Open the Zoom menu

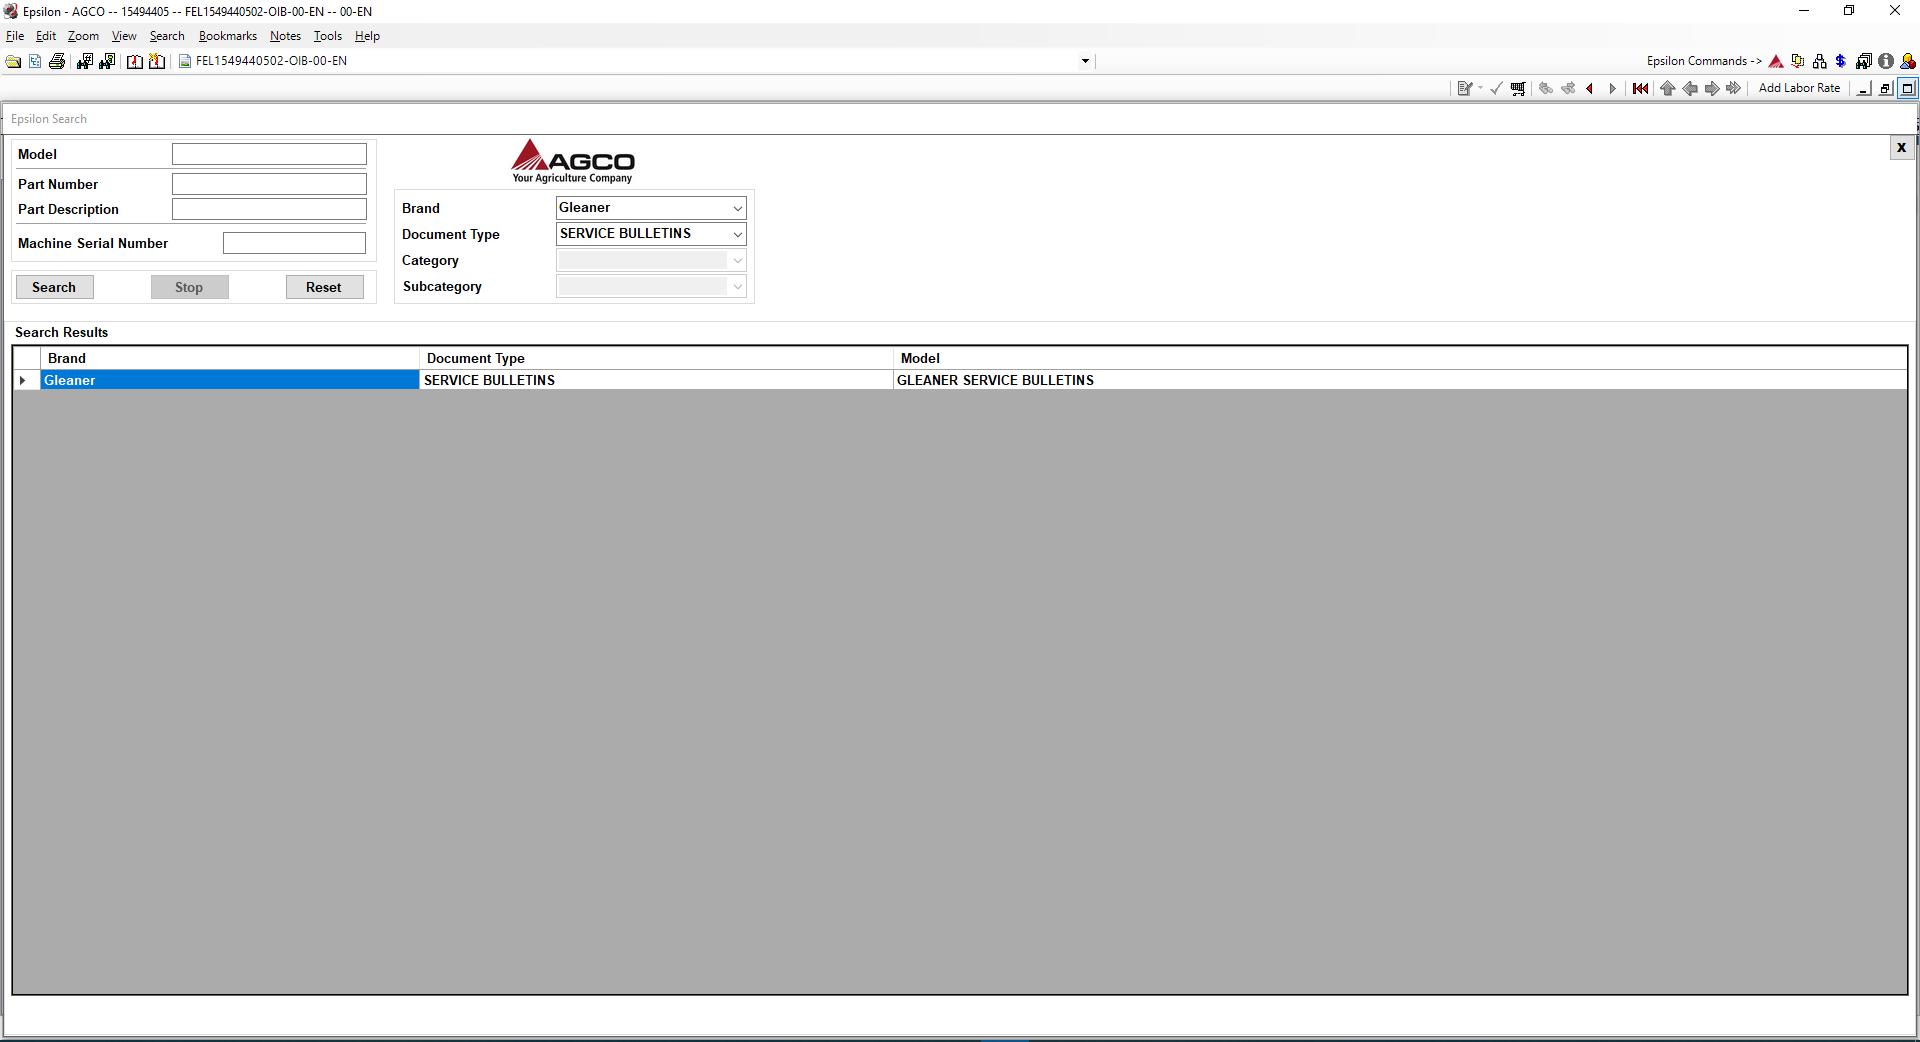coord(83,36)
